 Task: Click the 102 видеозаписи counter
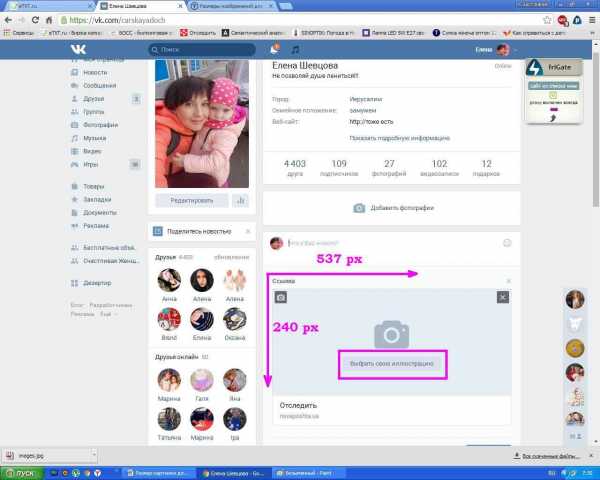pyautogui.click(x=439, y=168)
